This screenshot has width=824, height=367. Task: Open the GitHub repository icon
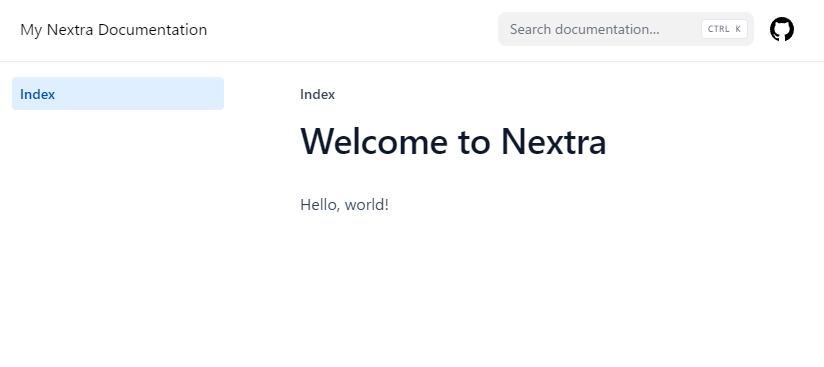click(781, 29)
